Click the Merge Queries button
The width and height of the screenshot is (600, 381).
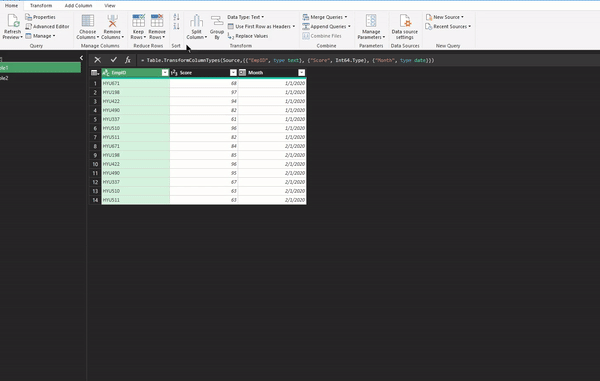pos(325,17)
